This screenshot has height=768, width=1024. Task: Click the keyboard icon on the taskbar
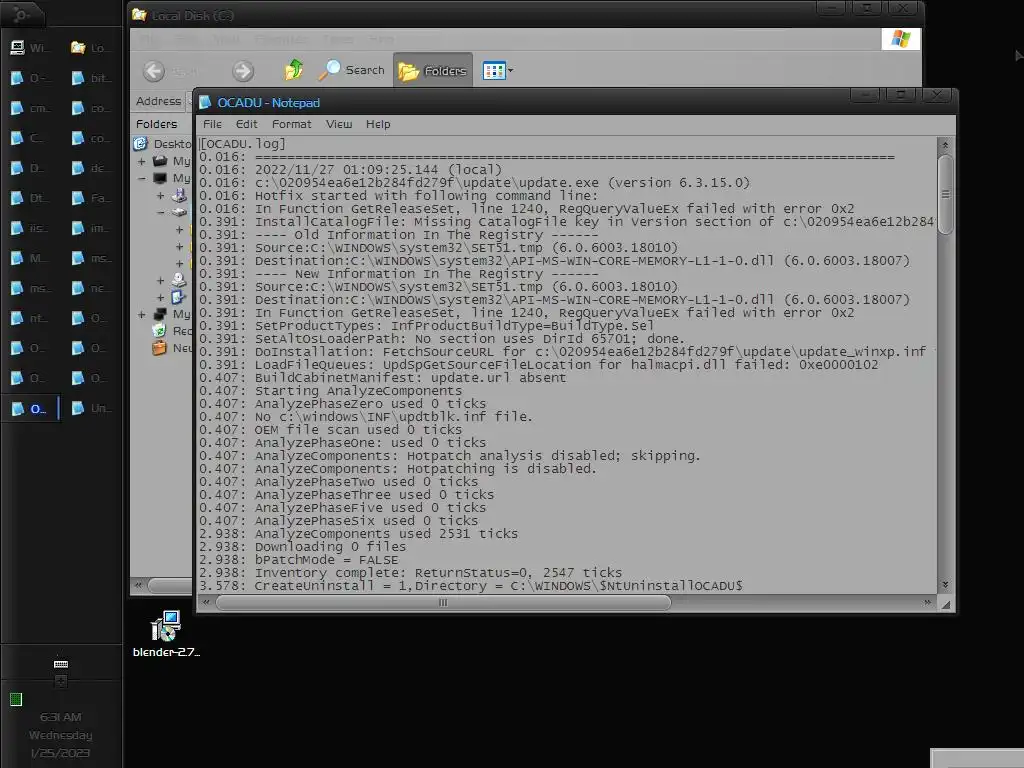[61, 664]
